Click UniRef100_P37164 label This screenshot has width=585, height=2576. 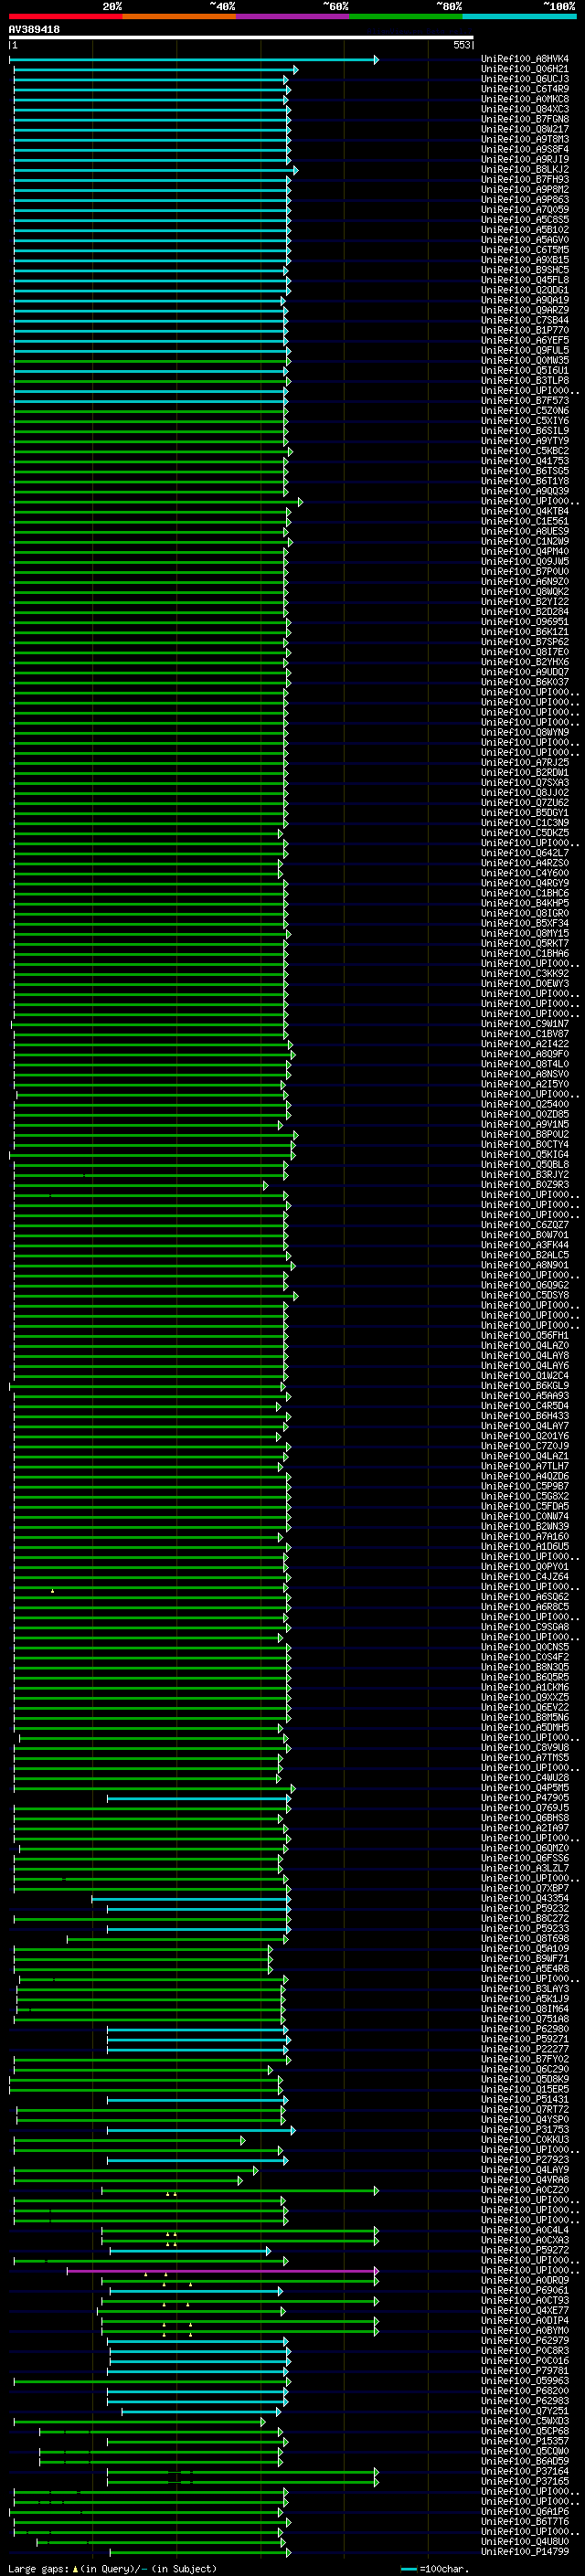pyautogui.click(x=525, y=2472)
